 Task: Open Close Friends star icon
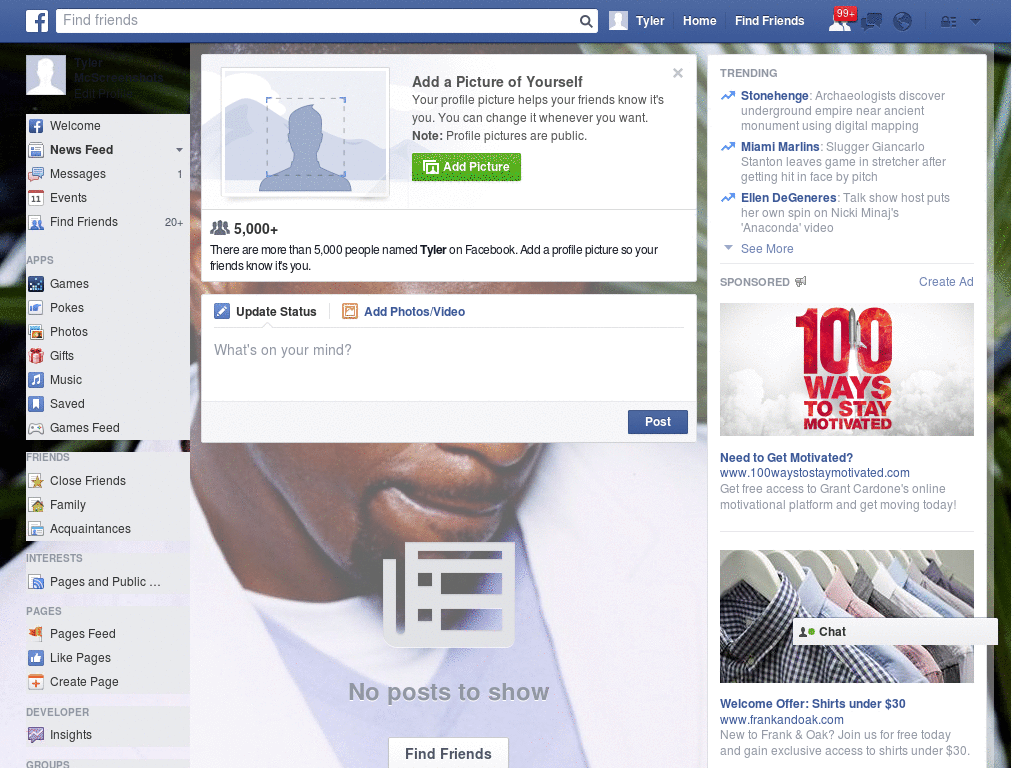pyautogui.click(x=36, y=481)
